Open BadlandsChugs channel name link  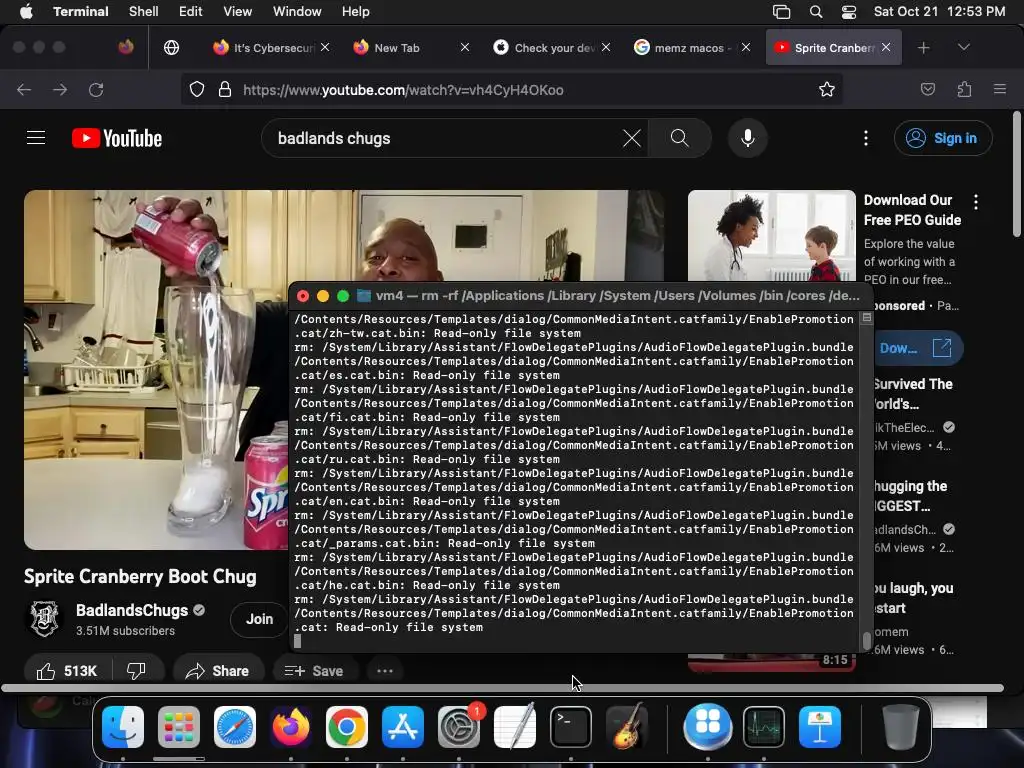pyautogui.click(x=132, y=610)
